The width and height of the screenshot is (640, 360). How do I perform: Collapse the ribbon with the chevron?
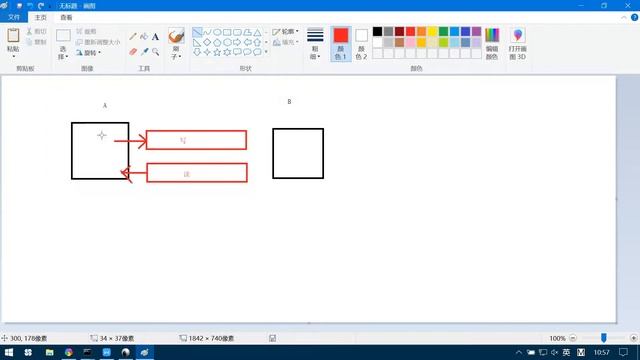624,18
